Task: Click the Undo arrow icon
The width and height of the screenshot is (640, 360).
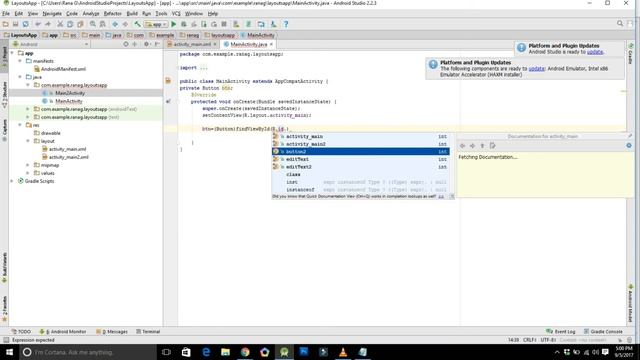Action: pyautogui.click(x=38, y=24)
